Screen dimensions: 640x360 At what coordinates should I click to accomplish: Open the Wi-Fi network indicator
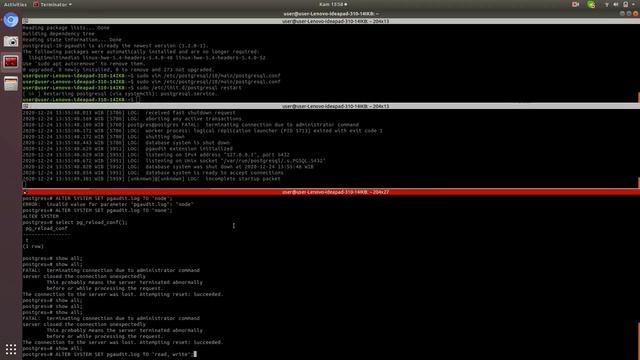(x=607, y=4)
